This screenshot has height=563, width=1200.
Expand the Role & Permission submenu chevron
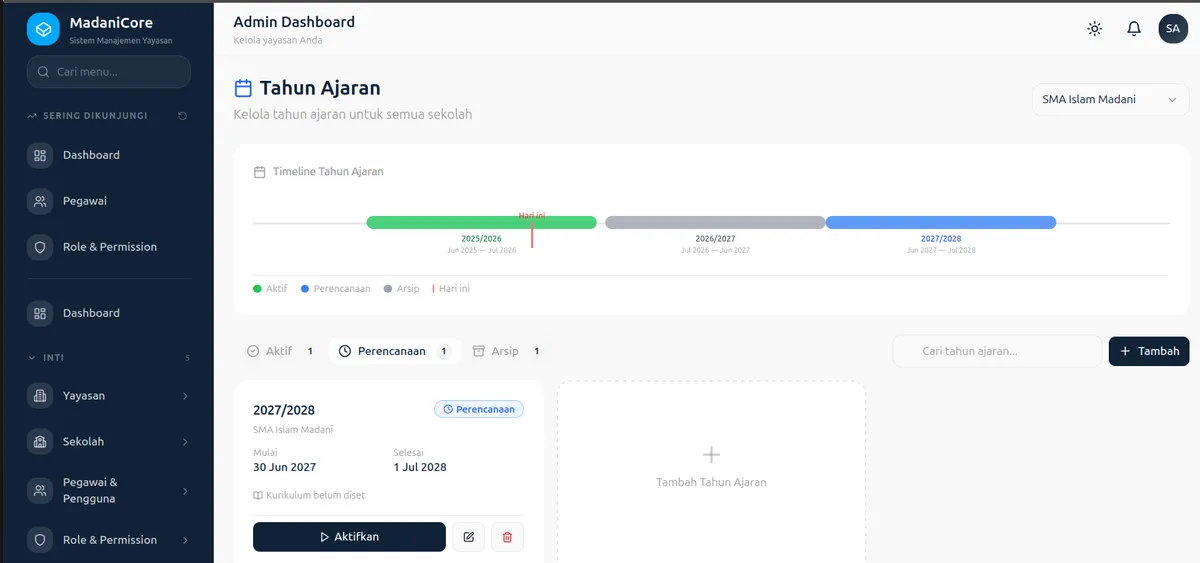coord(185,540)
